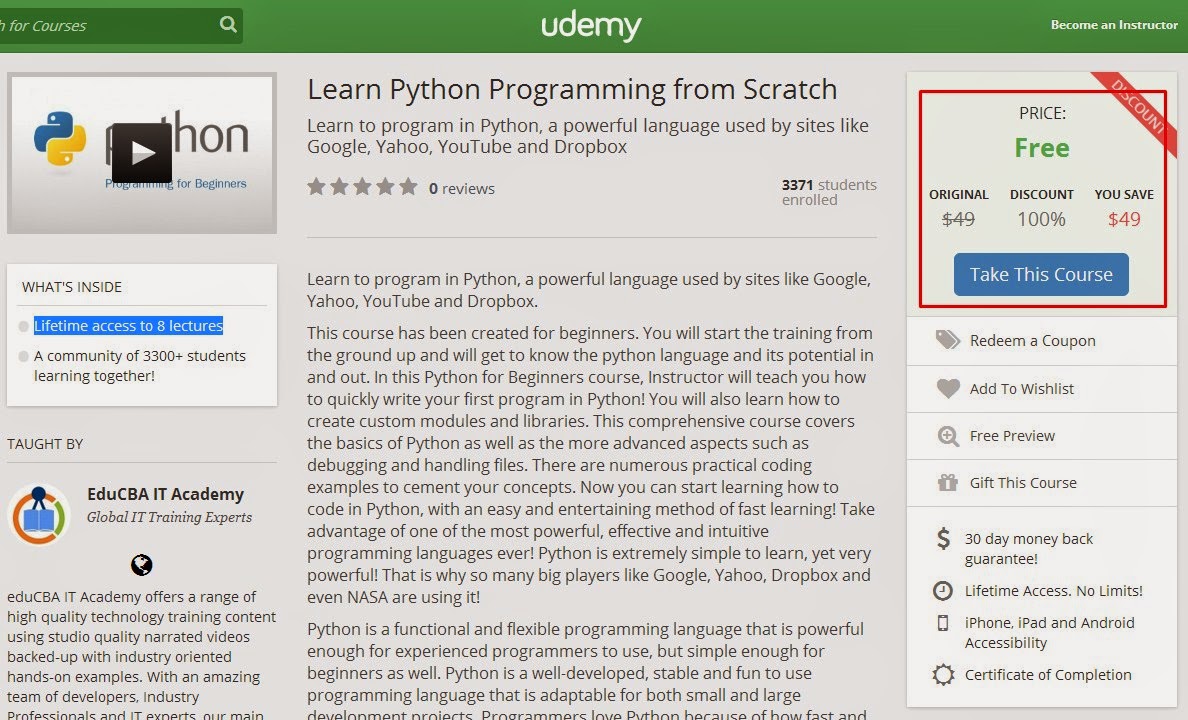Screen dimensions: 1188x720
Task: Click the Free price label
Action: 1042,148
